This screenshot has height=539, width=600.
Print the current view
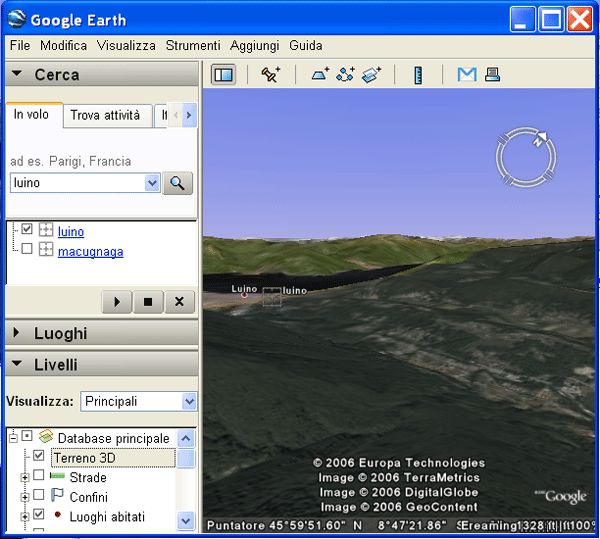[x=492, y=74]
